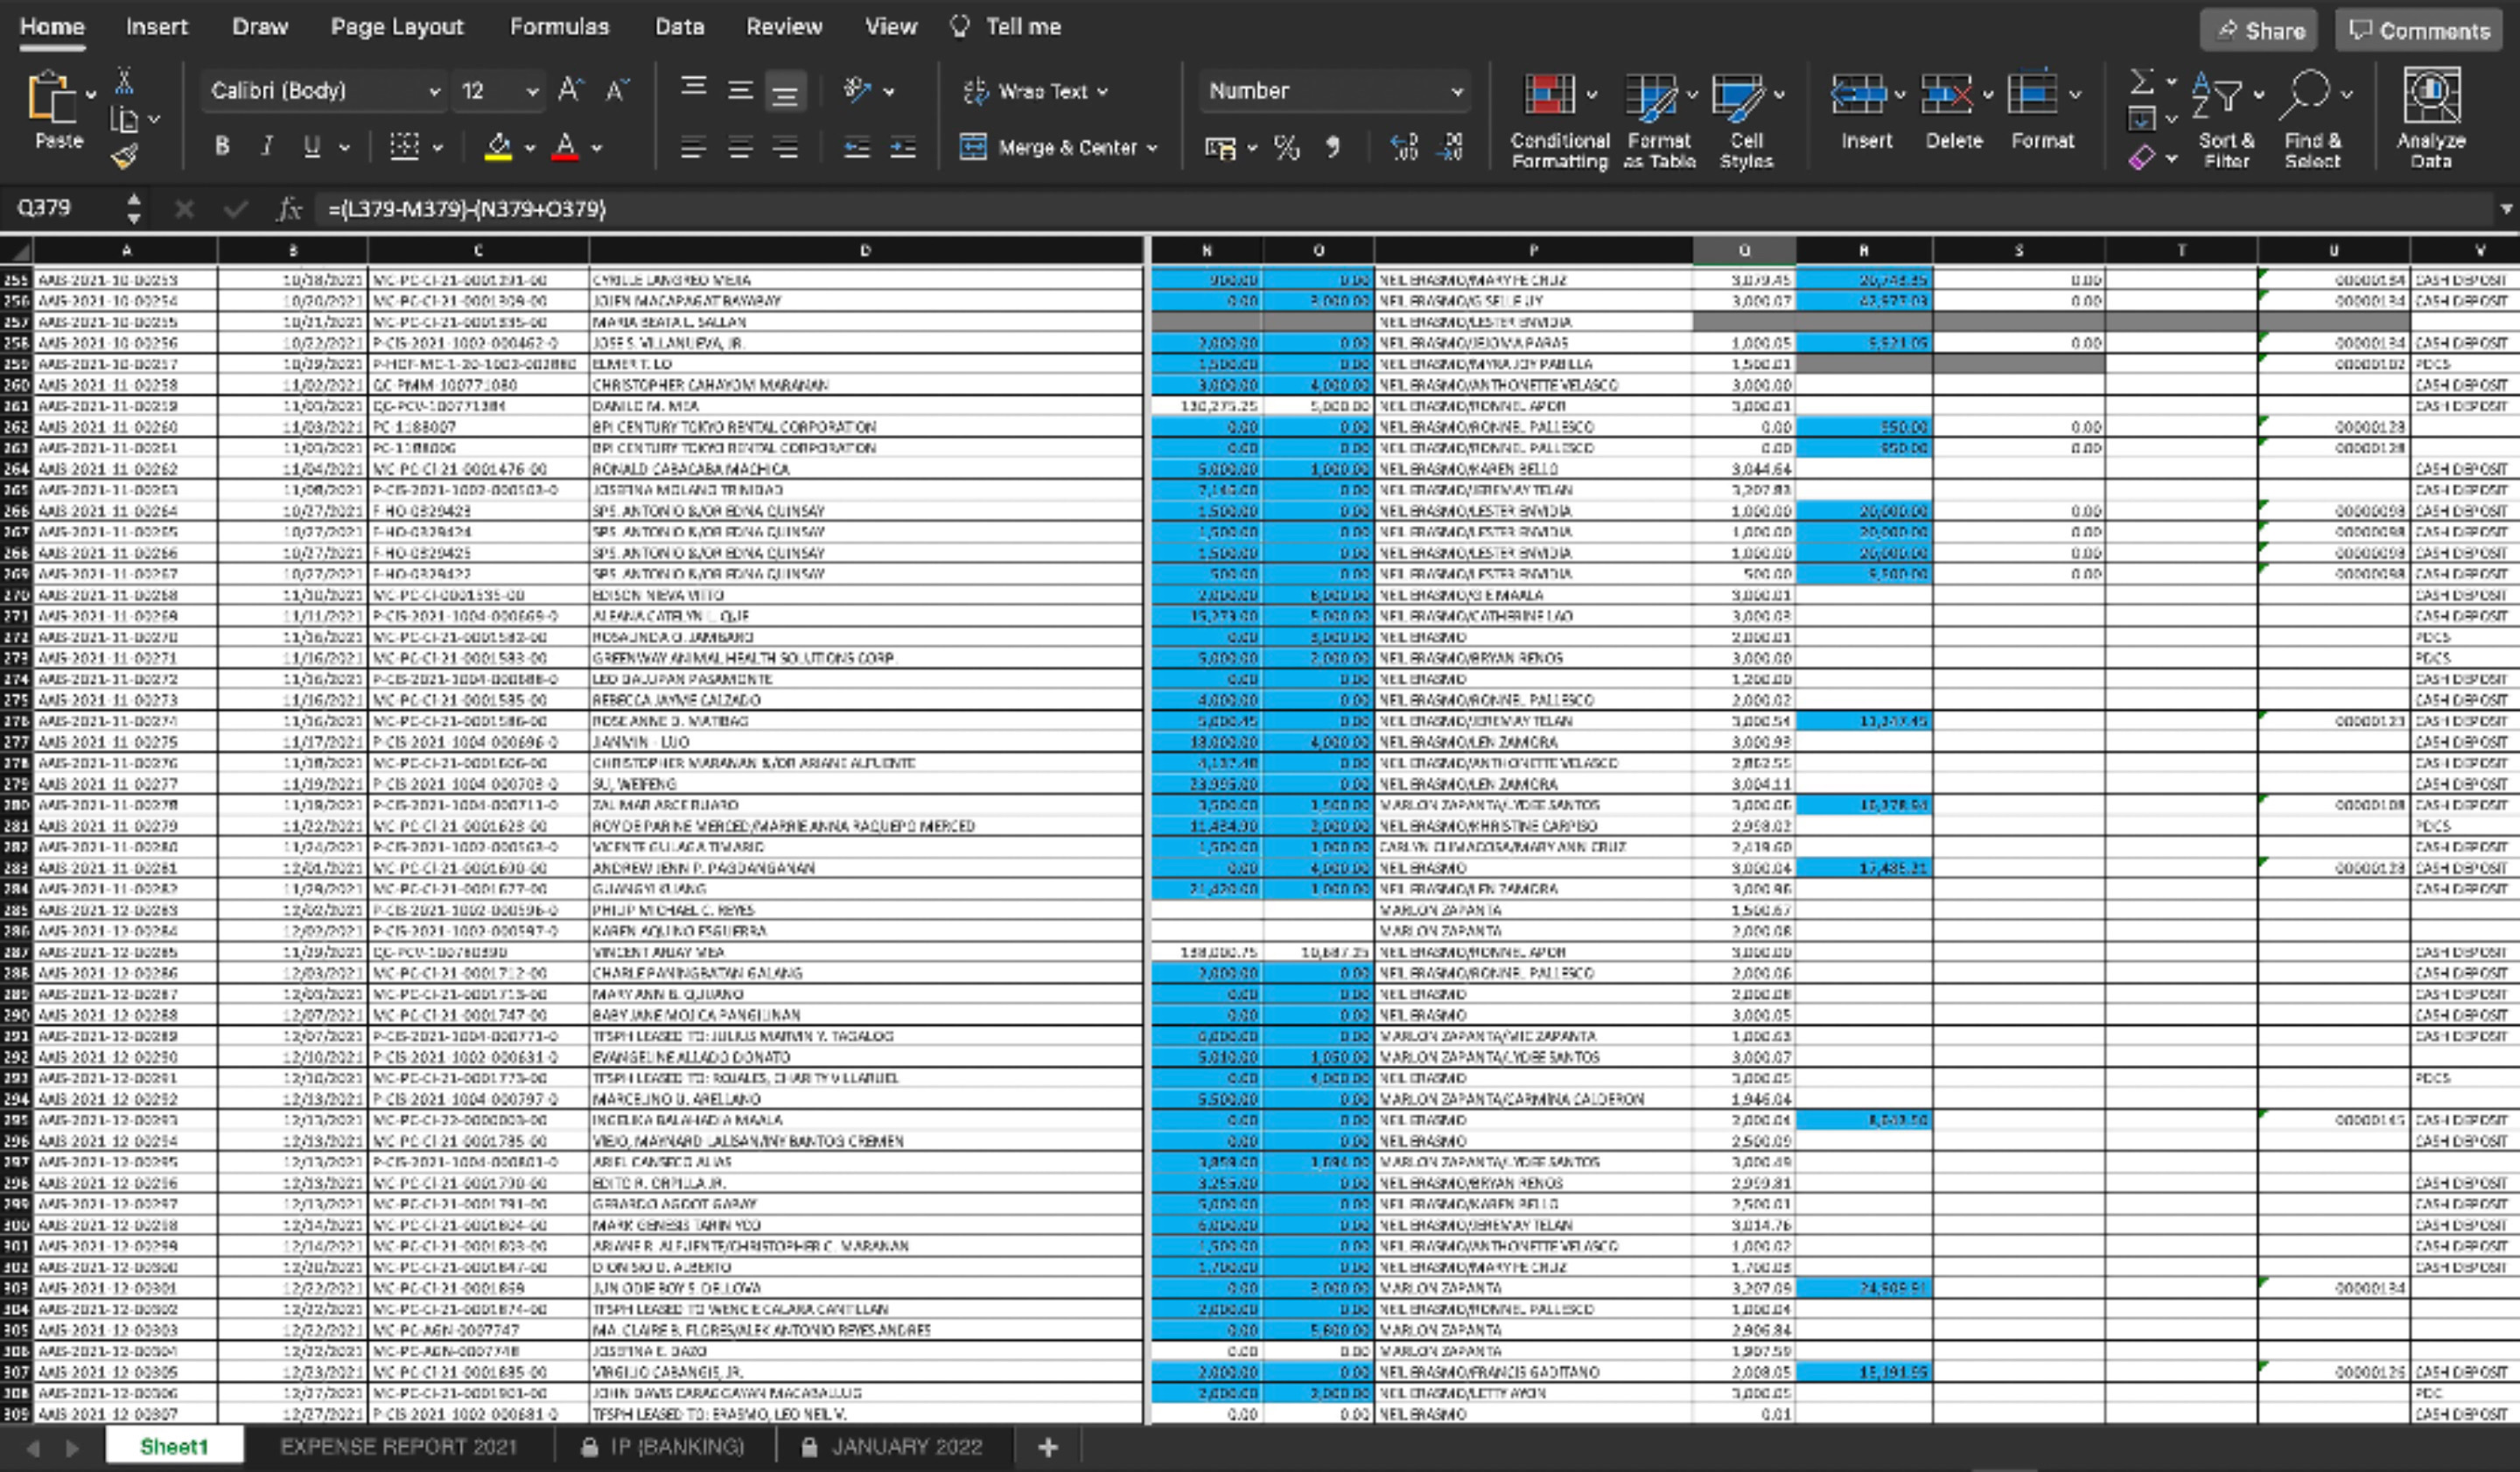Click the Increase Font Size icon
Image resolution: width=2520 pixels, height=1472 pixels.
click(x=570, y=91)
